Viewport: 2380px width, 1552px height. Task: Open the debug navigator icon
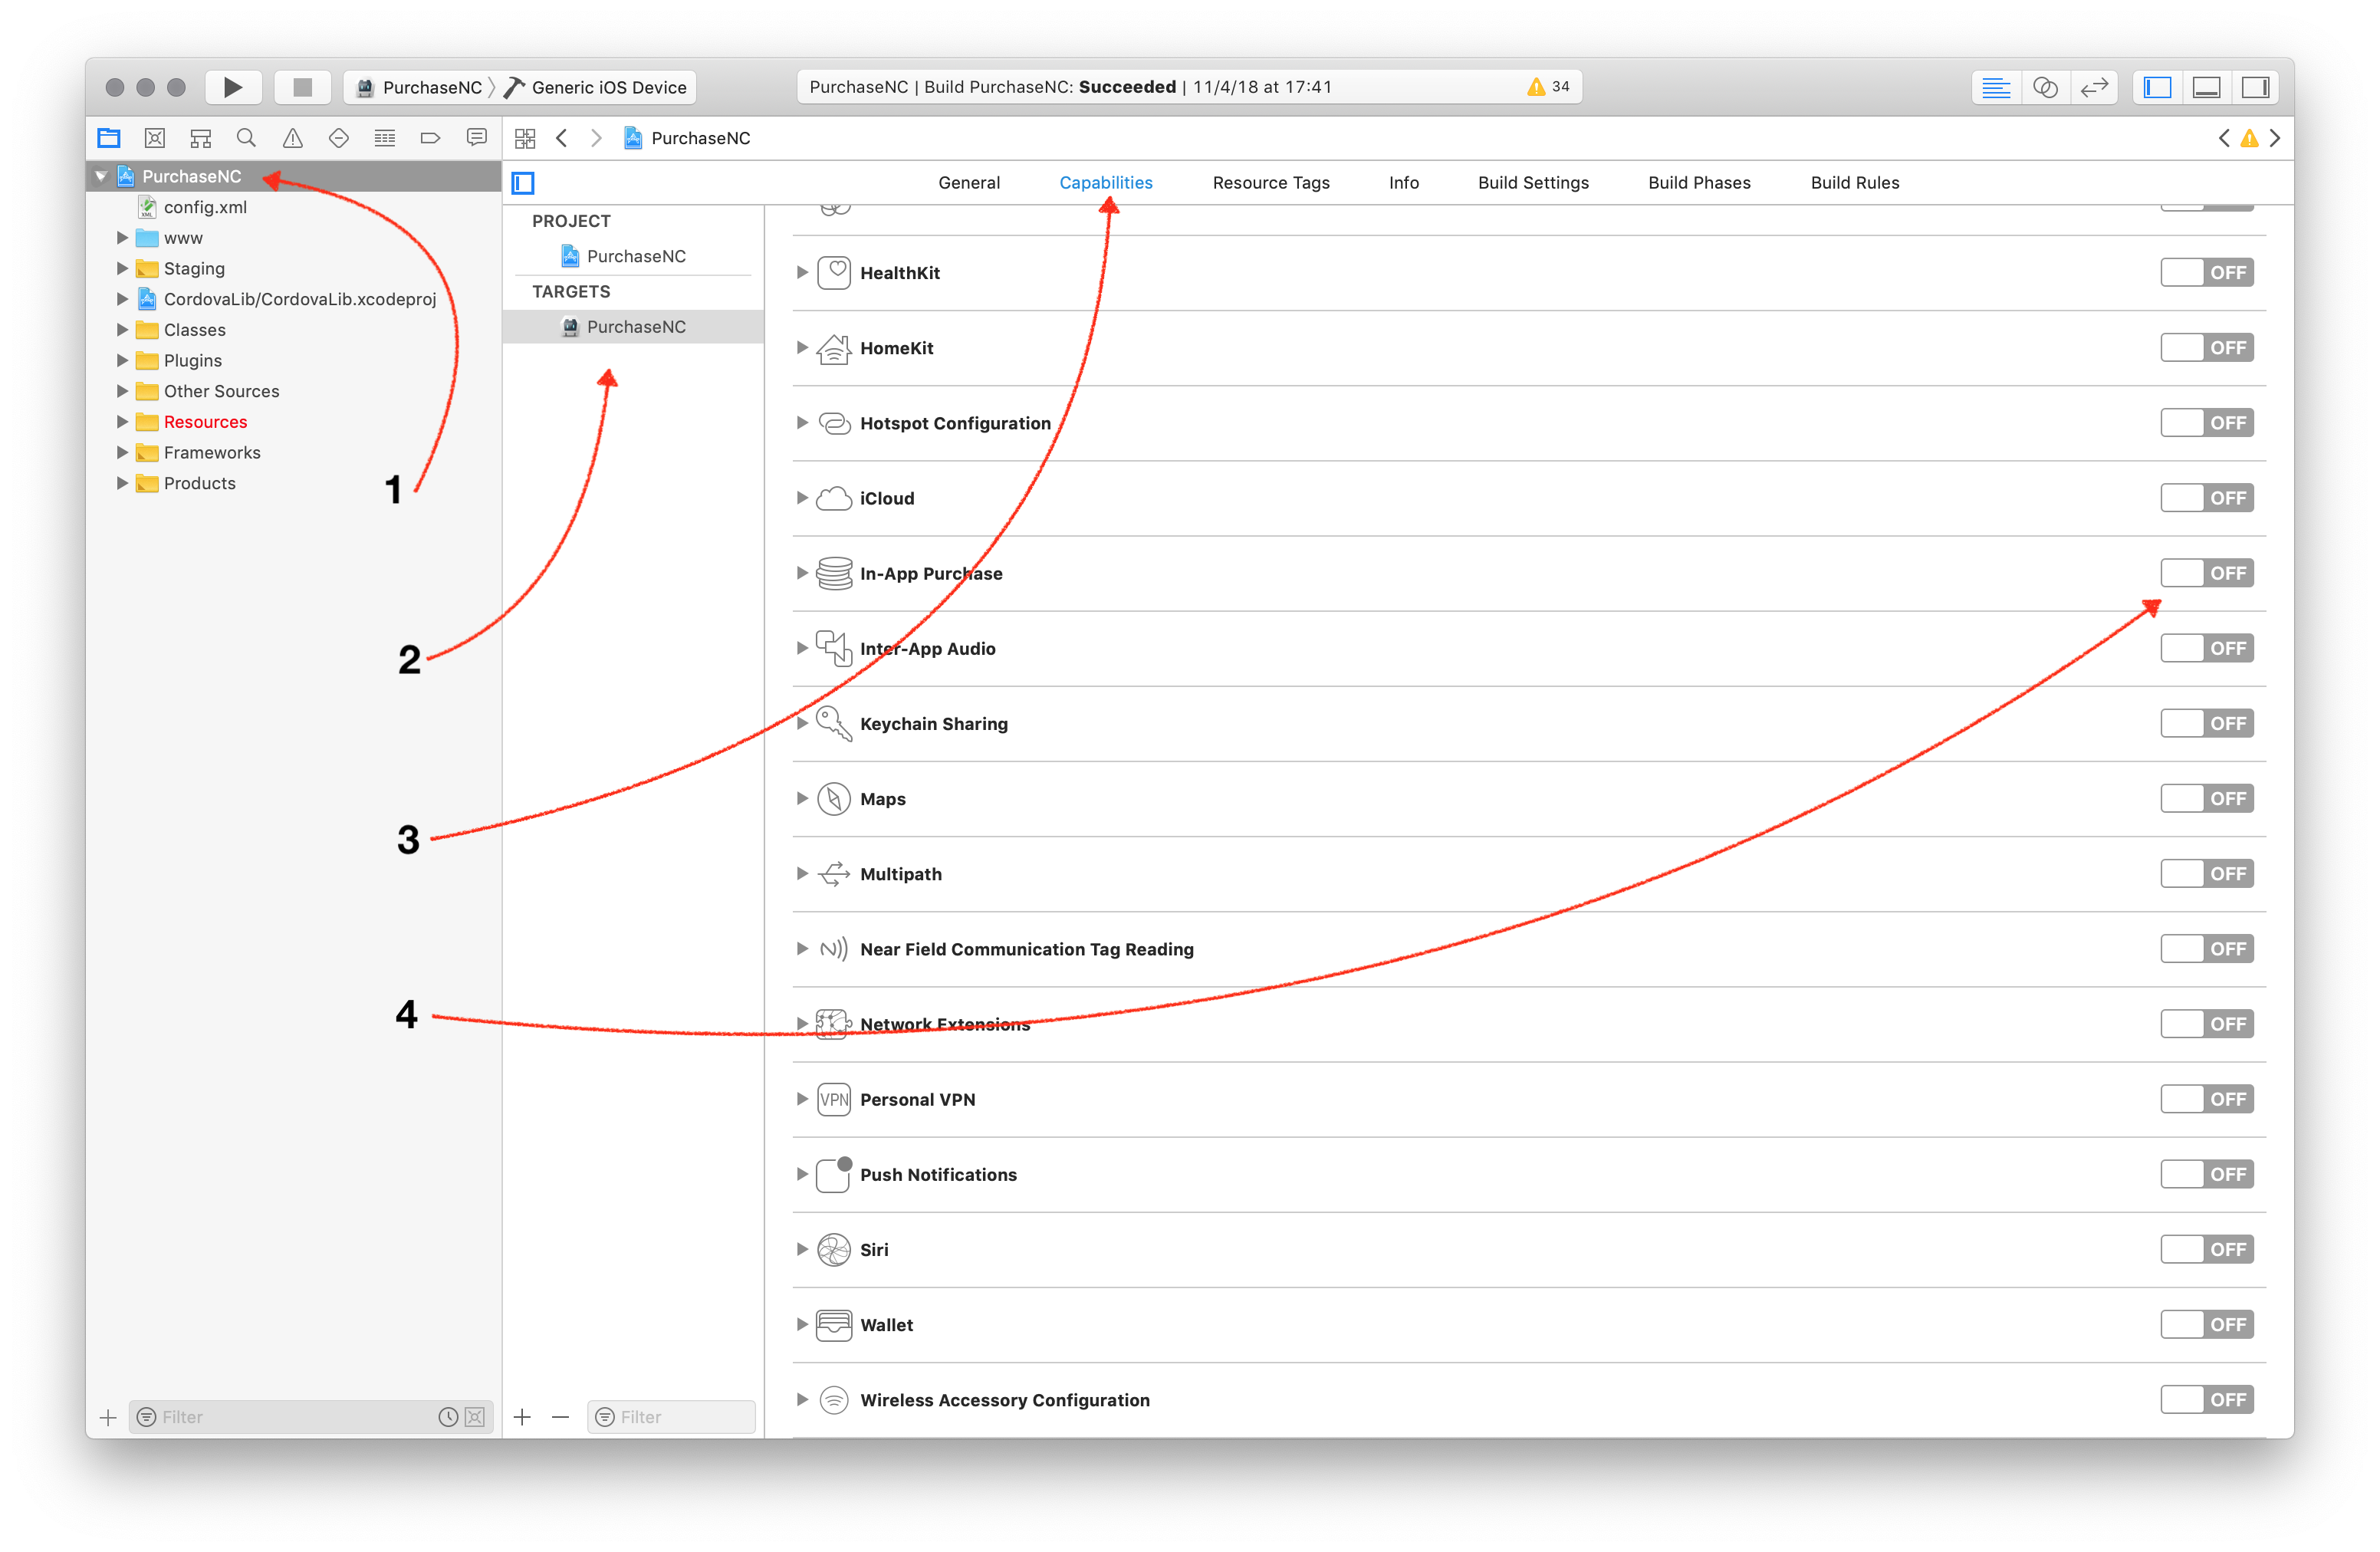click(385, 138)
